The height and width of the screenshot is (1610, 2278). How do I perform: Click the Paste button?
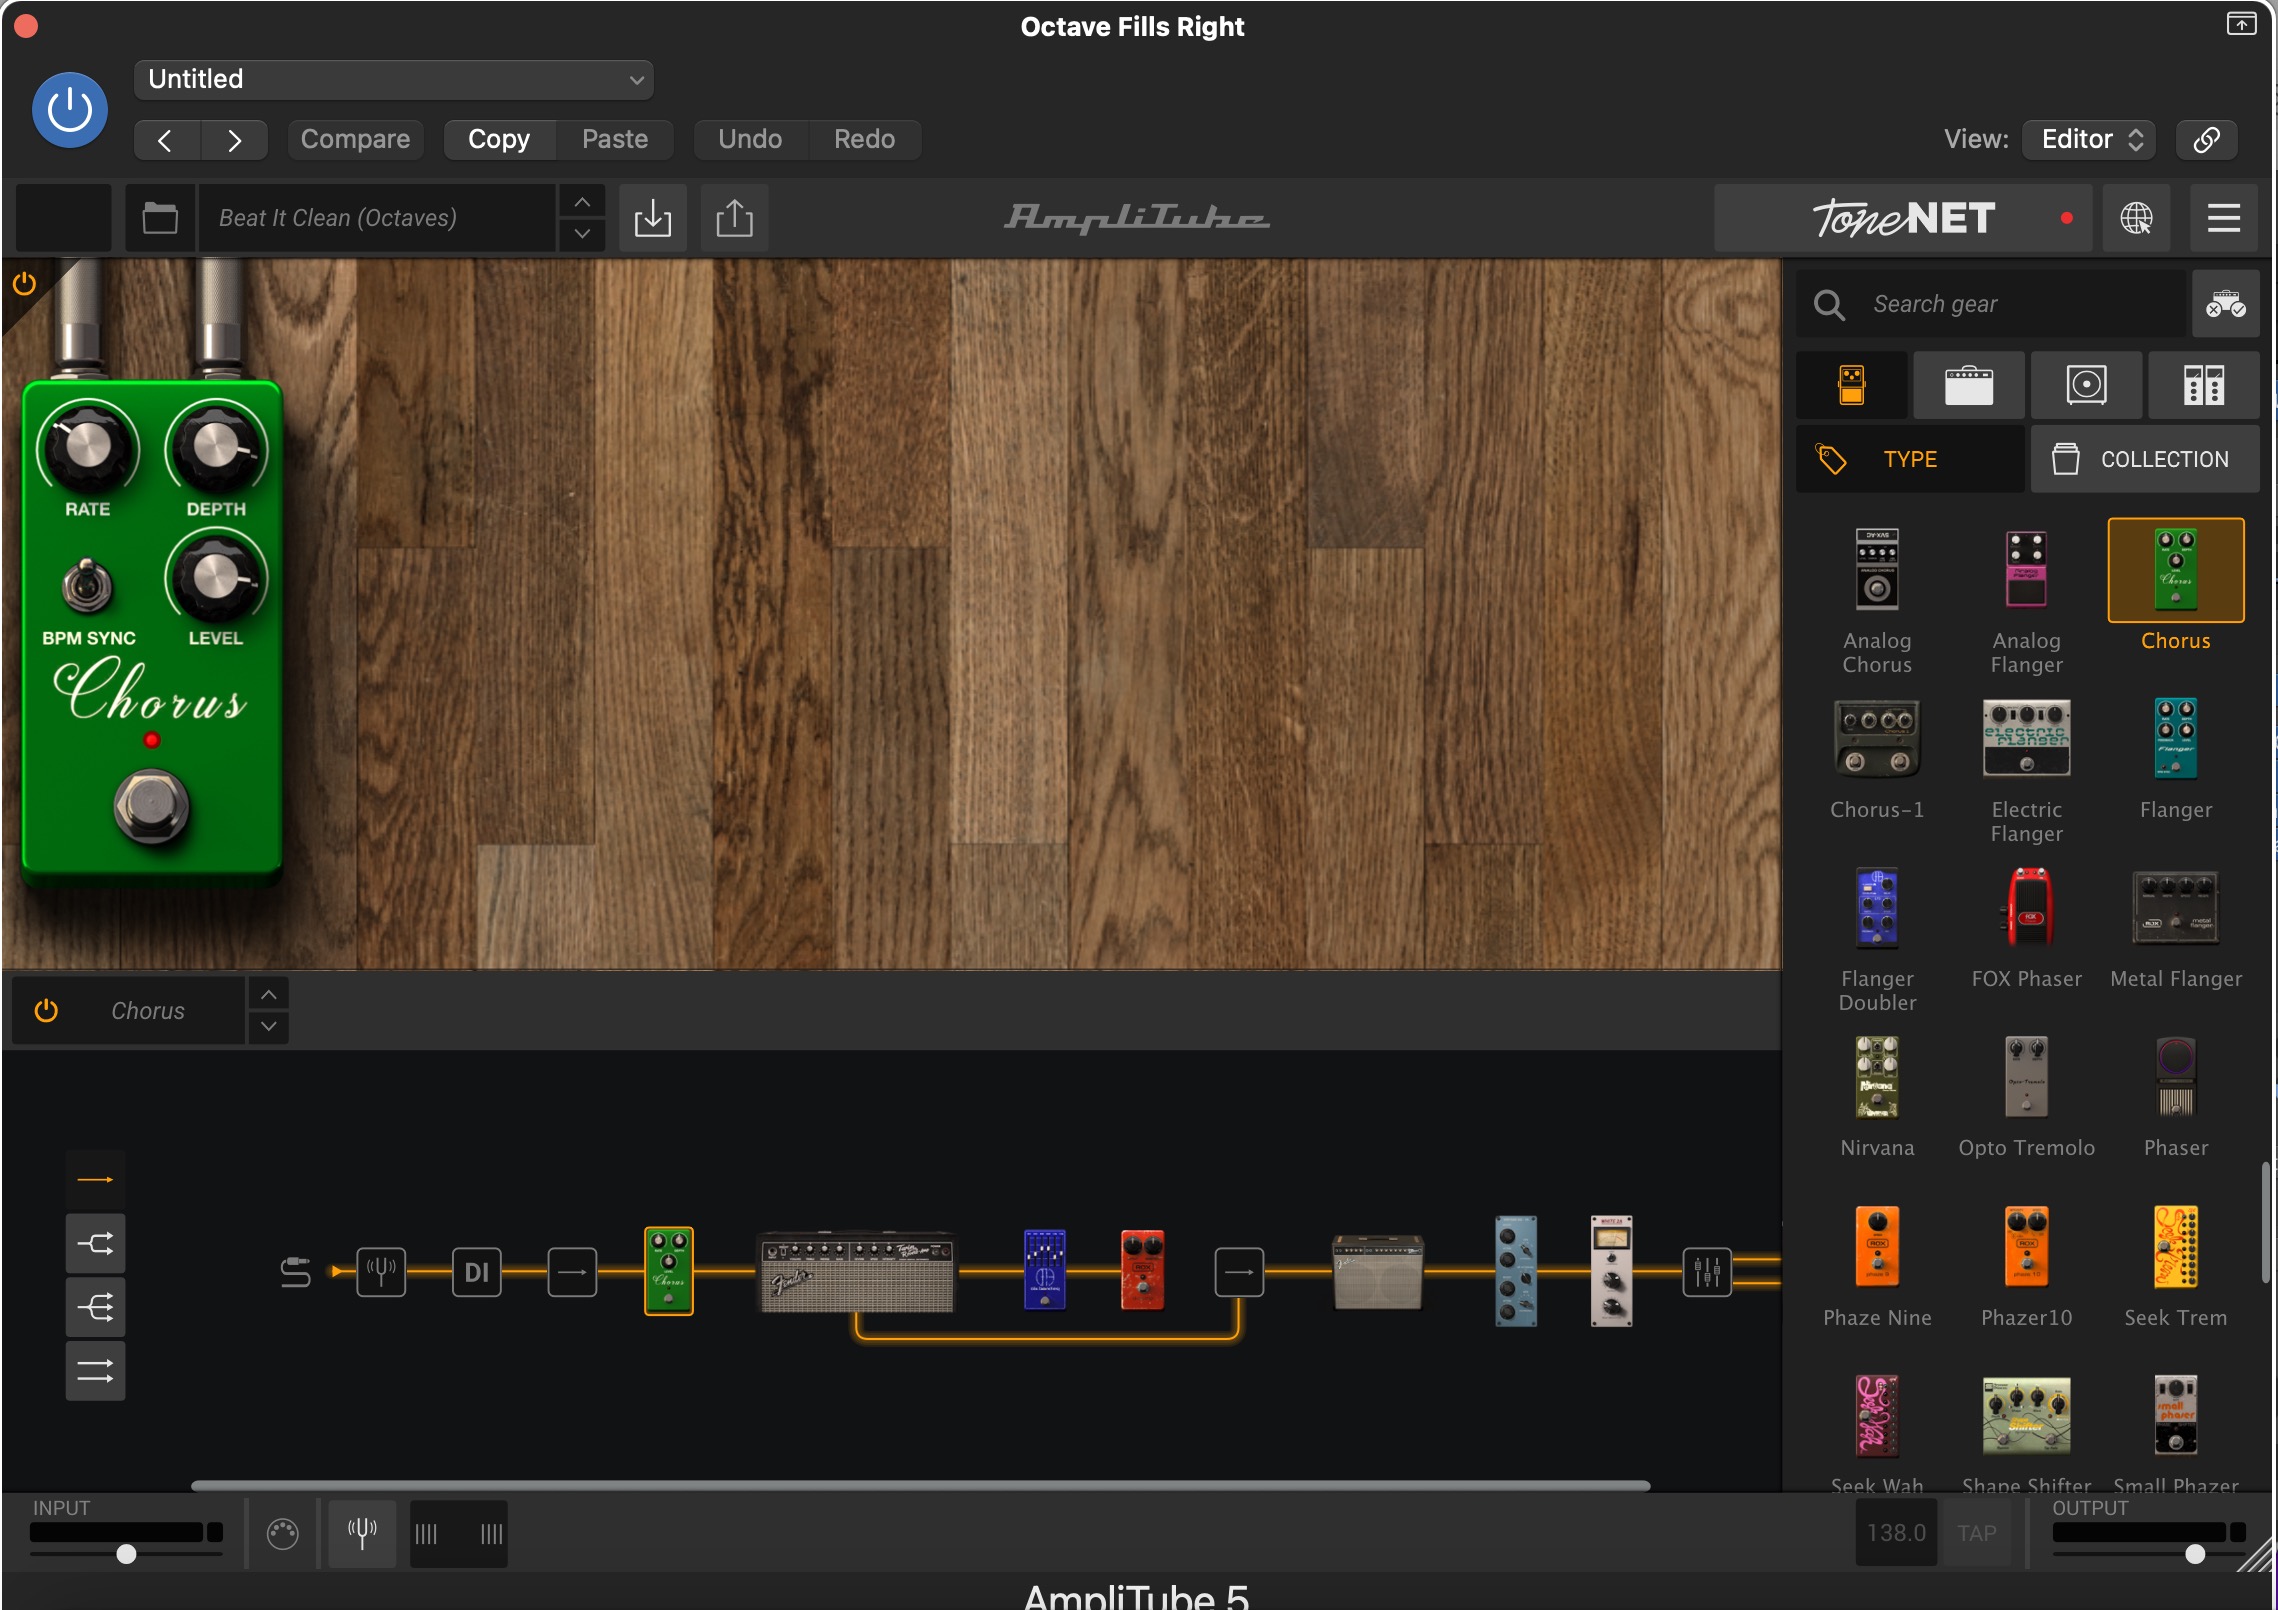click(615, 140)
